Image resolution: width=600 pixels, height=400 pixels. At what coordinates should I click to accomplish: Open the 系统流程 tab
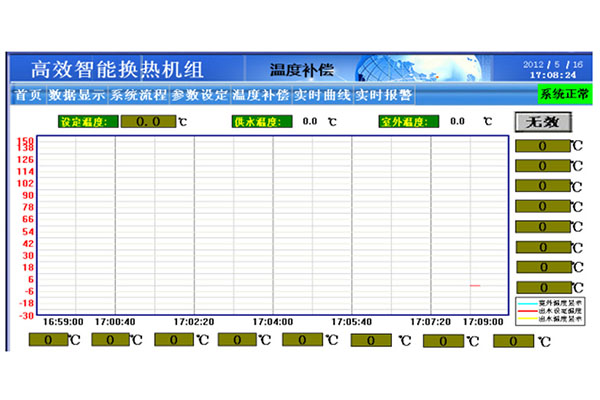pos(139,95)
